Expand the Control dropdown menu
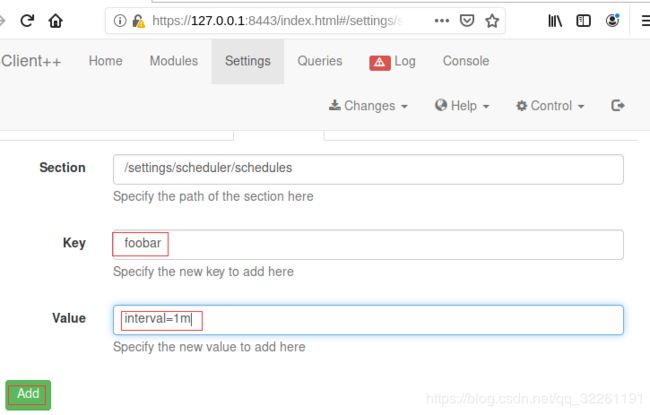Viewport: 650px width, 415px height. [550, 106]
